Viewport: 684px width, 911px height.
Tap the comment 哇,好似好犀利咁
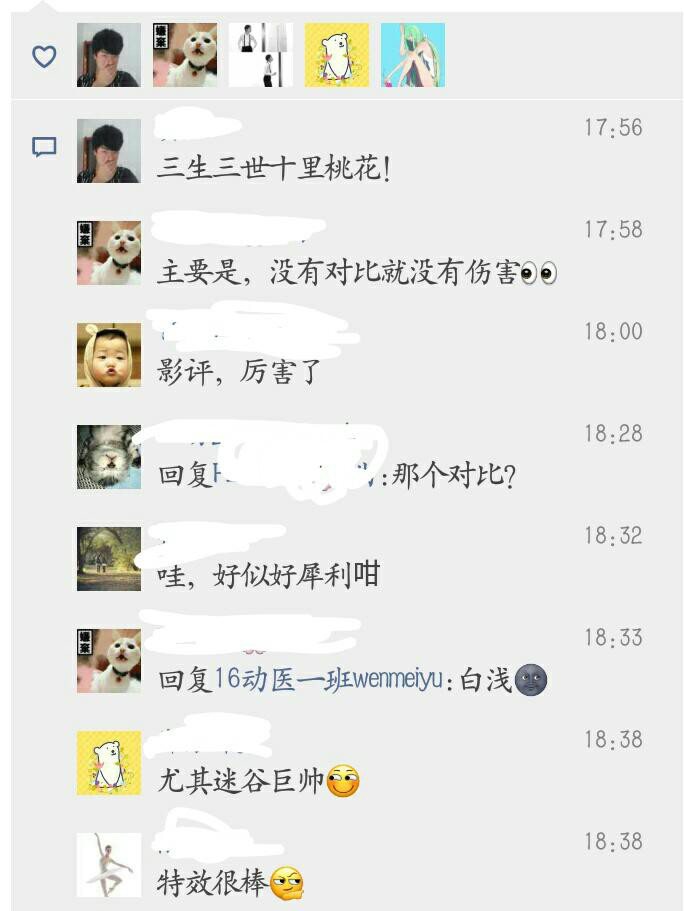coord(268,575)
